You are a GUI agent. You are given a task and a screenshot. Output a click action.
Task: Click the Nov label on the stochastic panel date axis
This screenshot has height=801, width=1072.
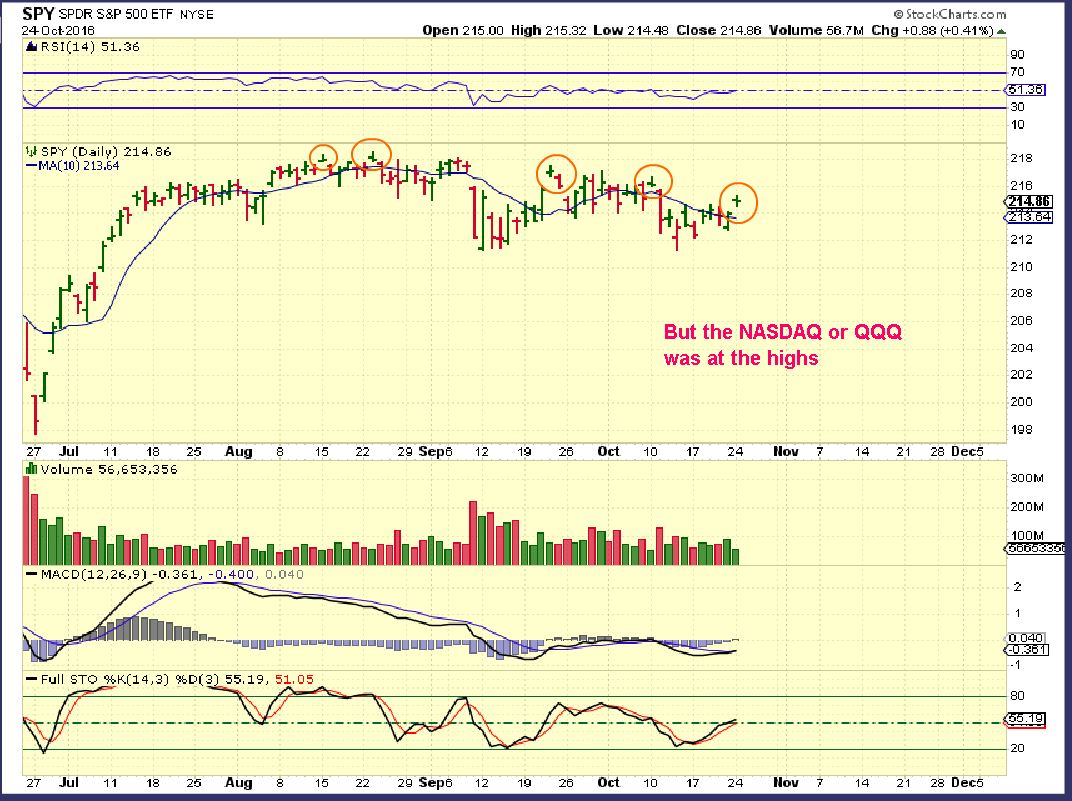[786, 783]
